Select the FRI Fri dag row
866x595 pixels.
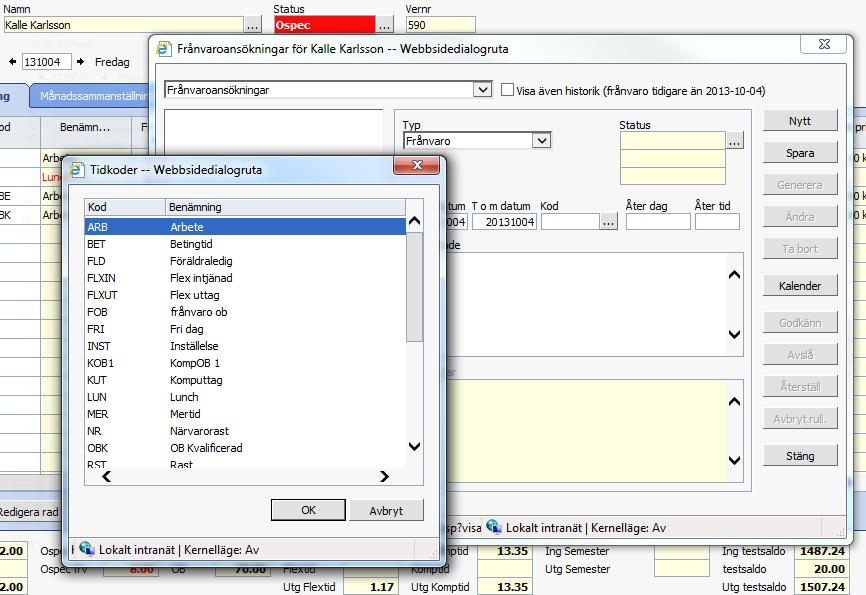click(x=245, y=329)
